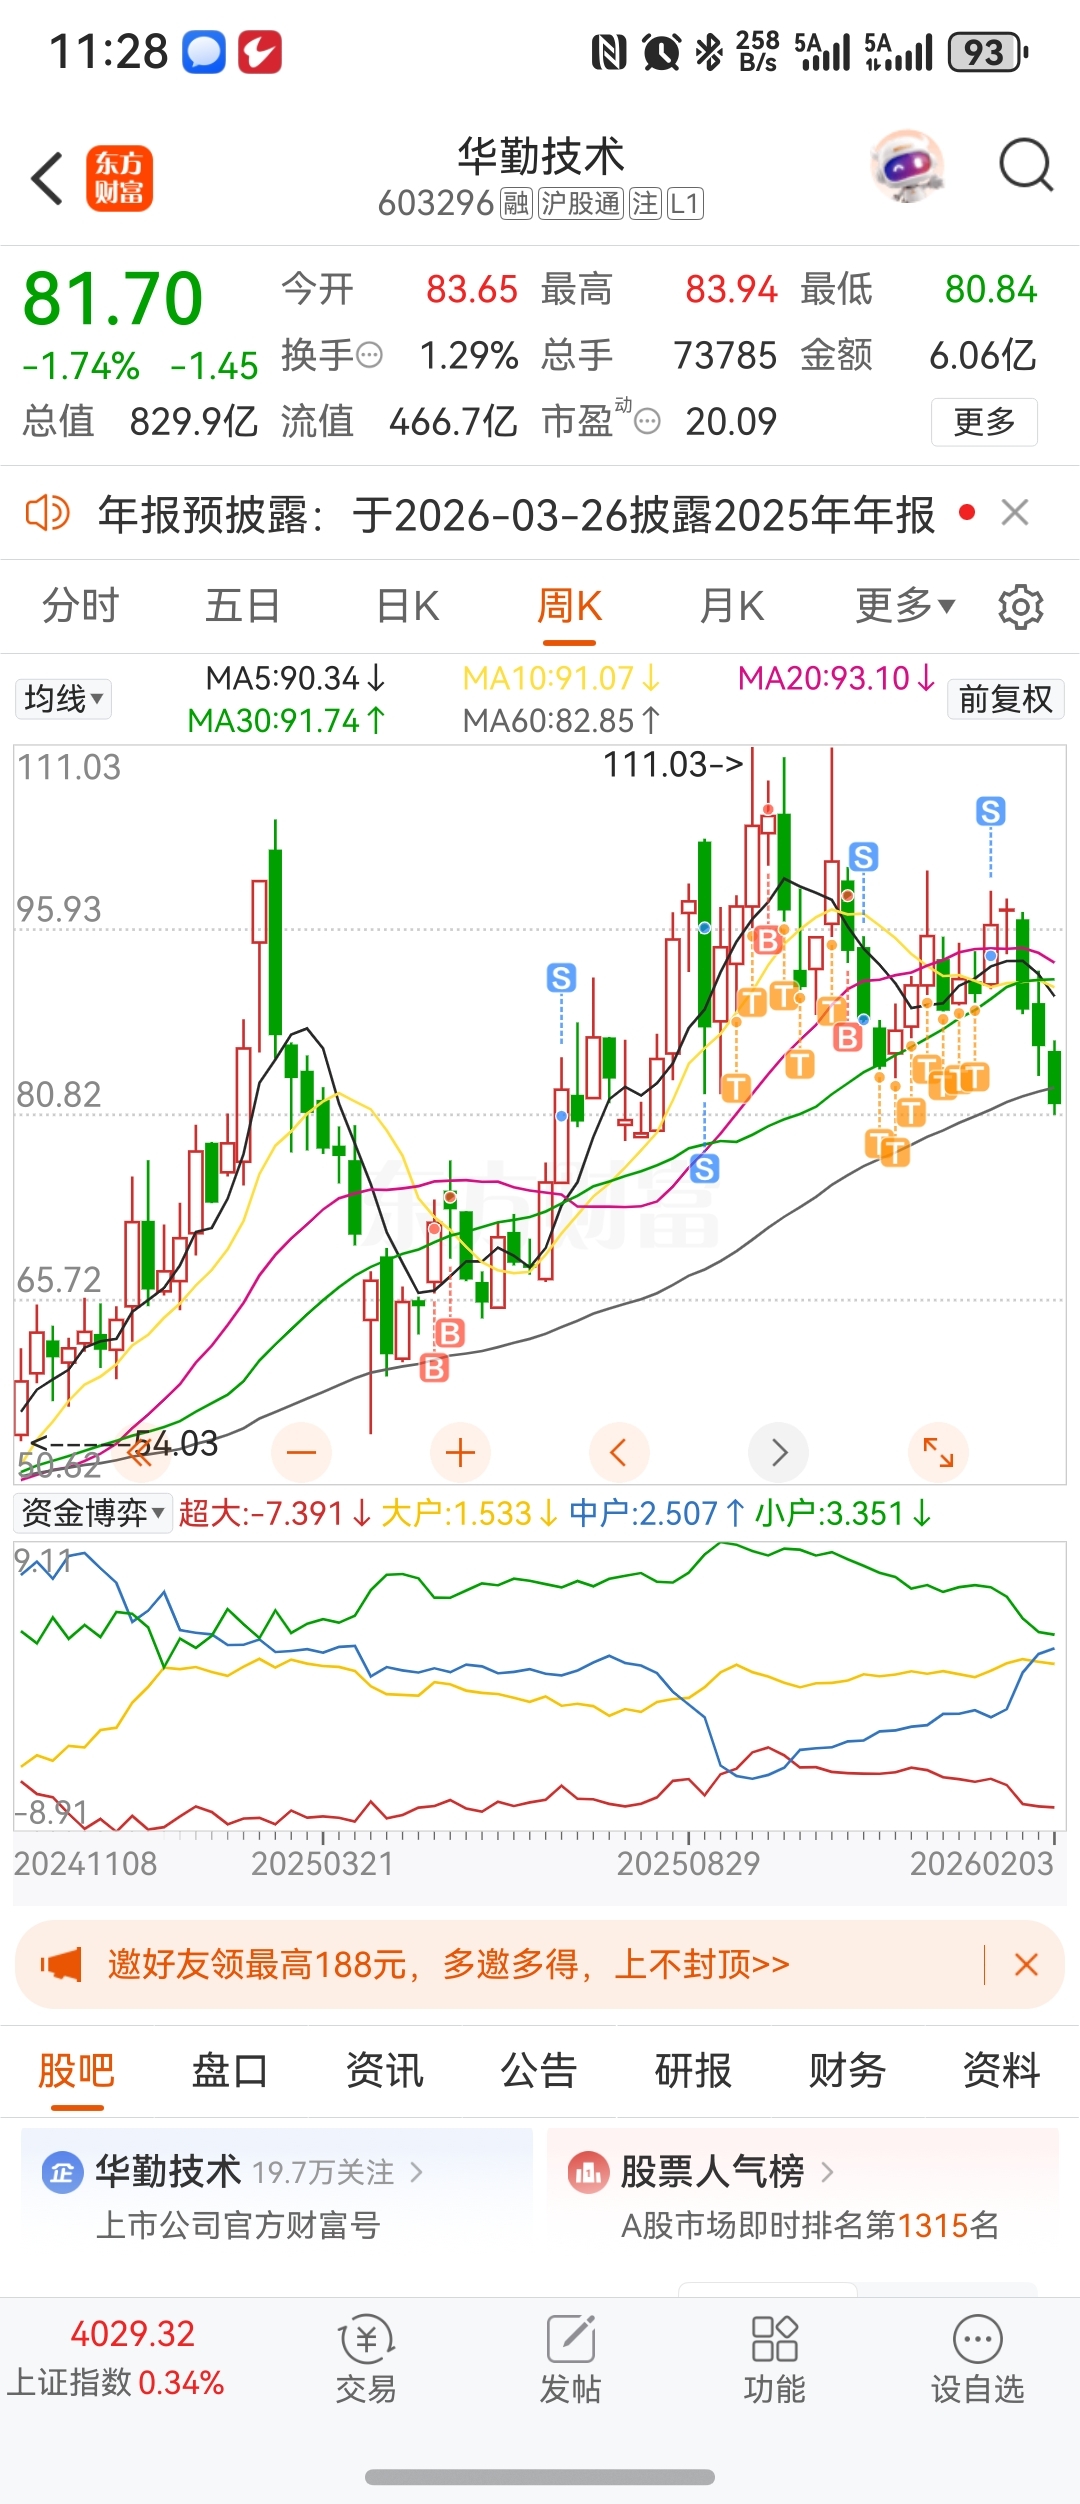
Task: Read 年报预披露 announcement text
Action: 516,514
